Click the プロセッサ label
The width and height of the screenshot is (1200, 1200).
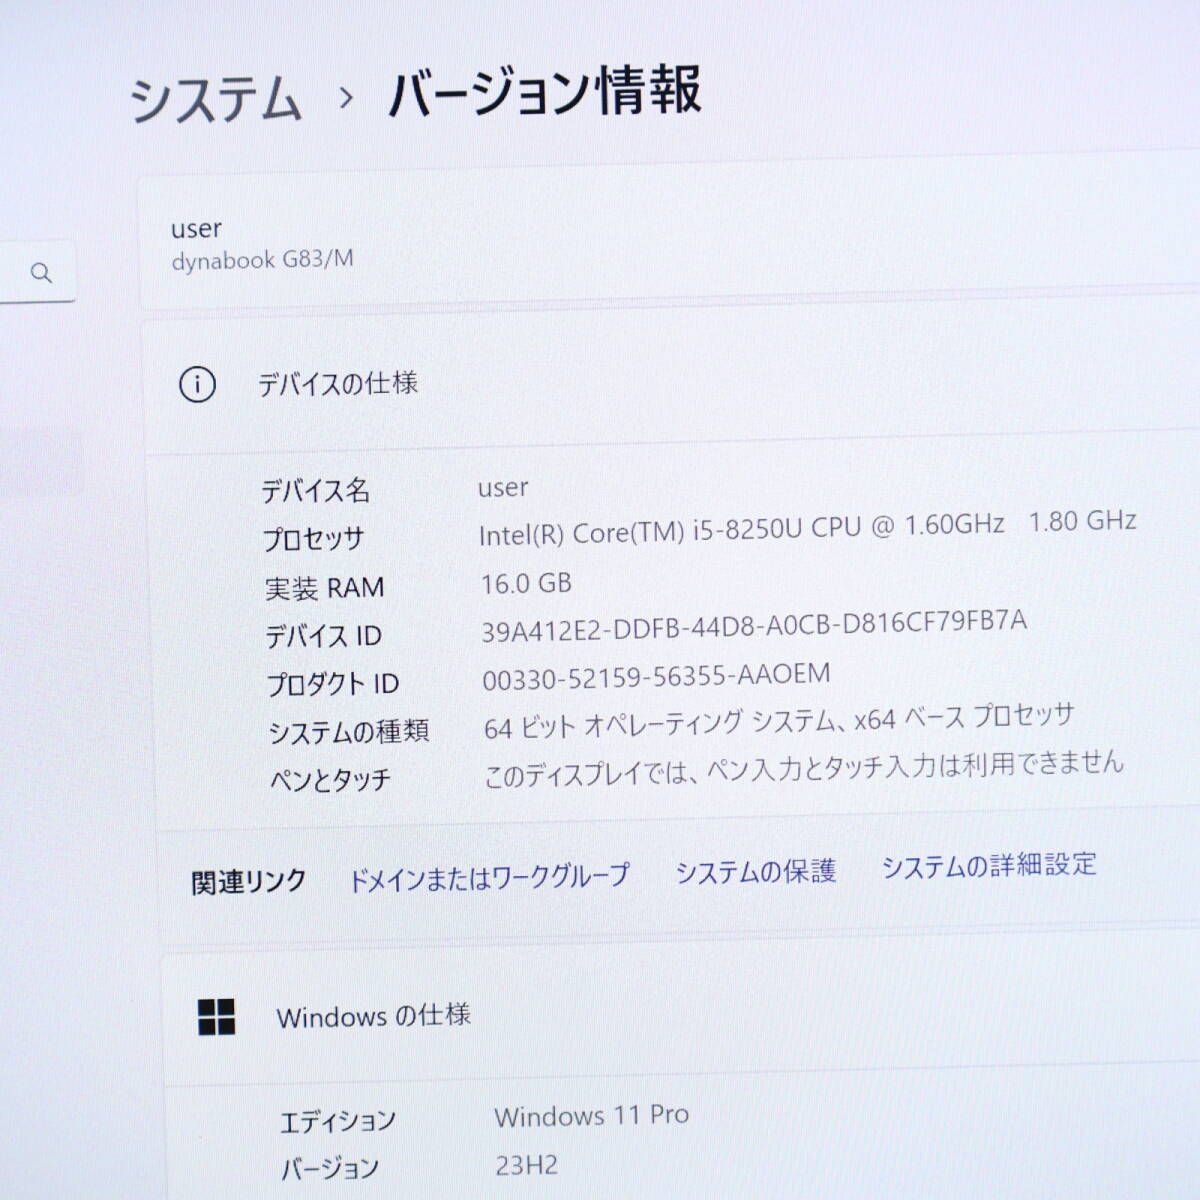(x=314, y=539)
